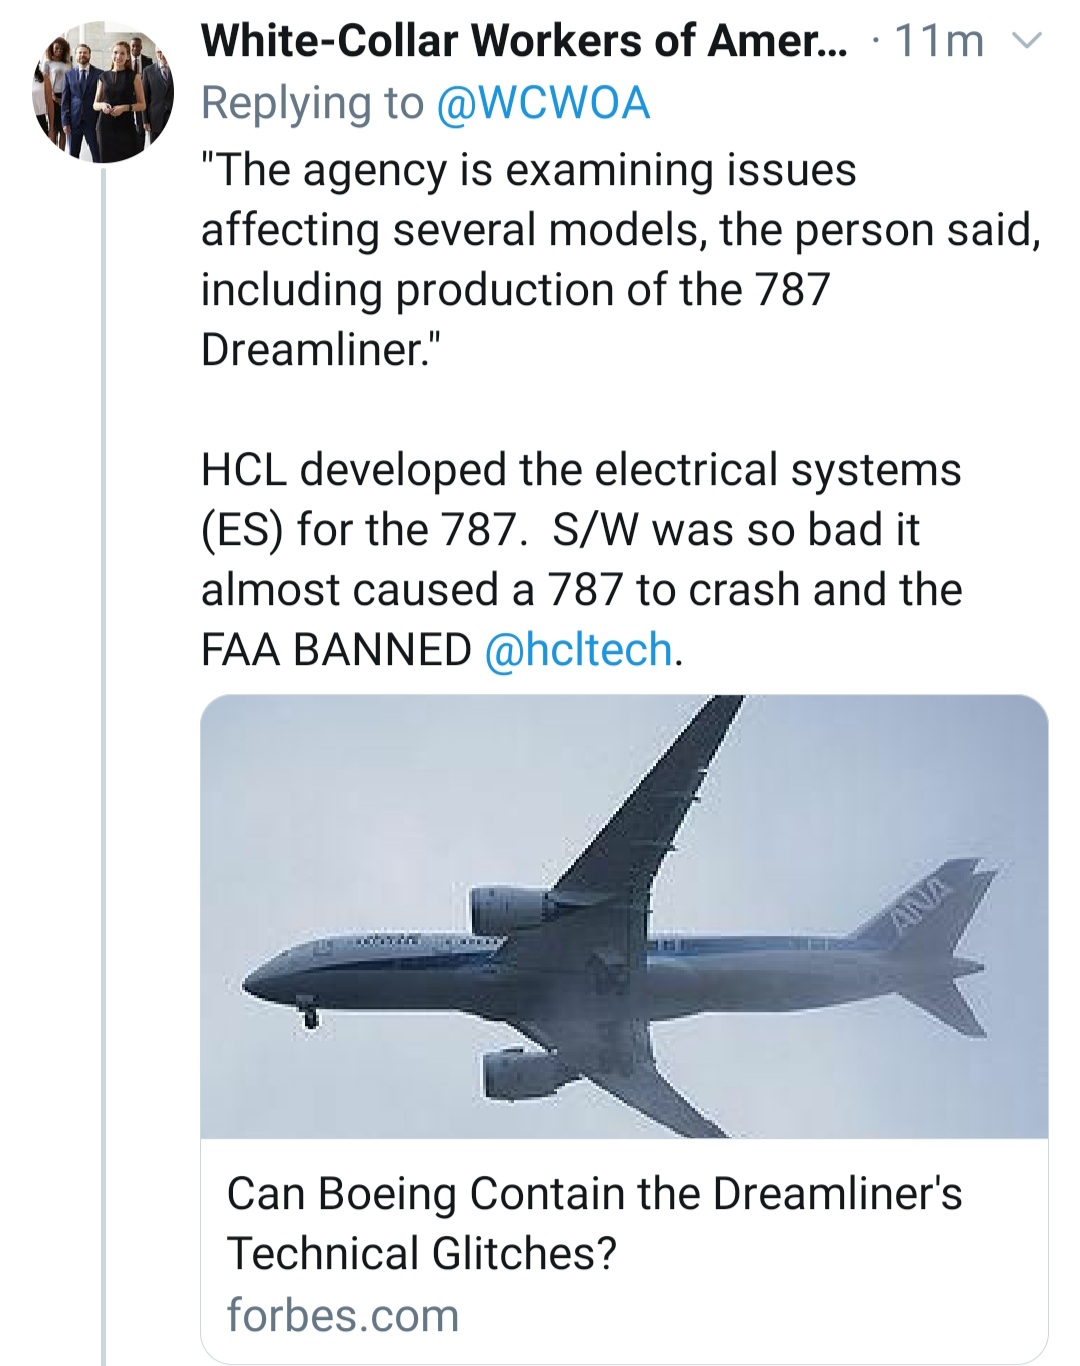Click the 11m timestamp of the tweet
The height and width of the screenshot is (1366, 1080).
pos(939,42)
